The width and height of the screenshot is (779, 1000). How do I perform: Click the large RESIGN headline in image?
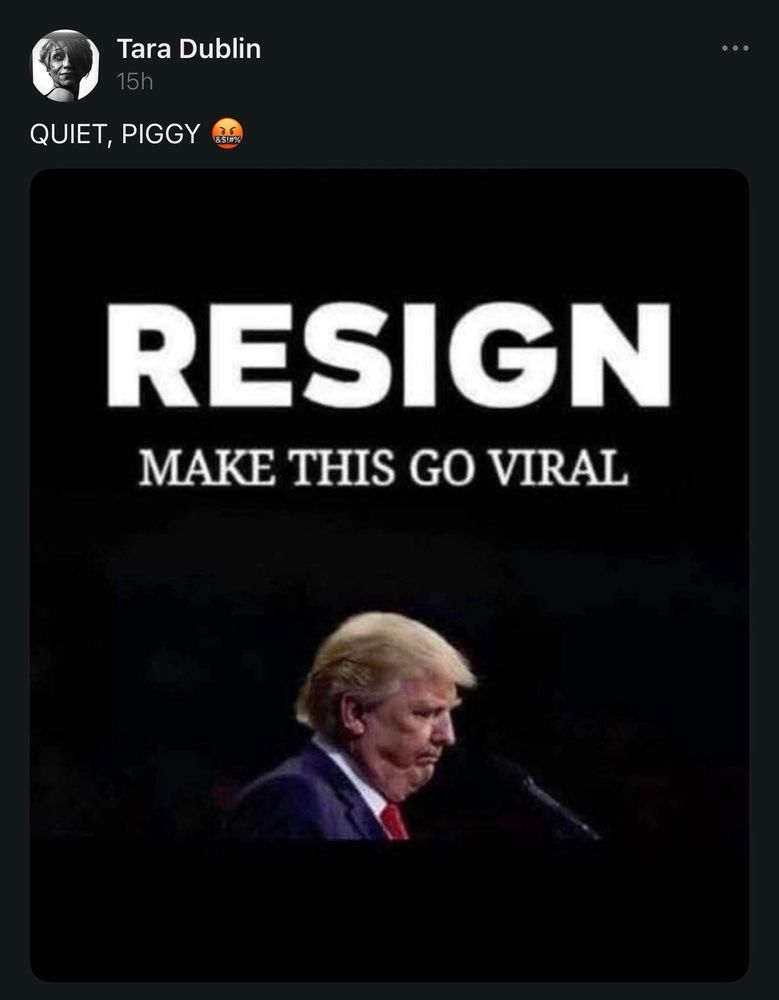click(389, 355)
